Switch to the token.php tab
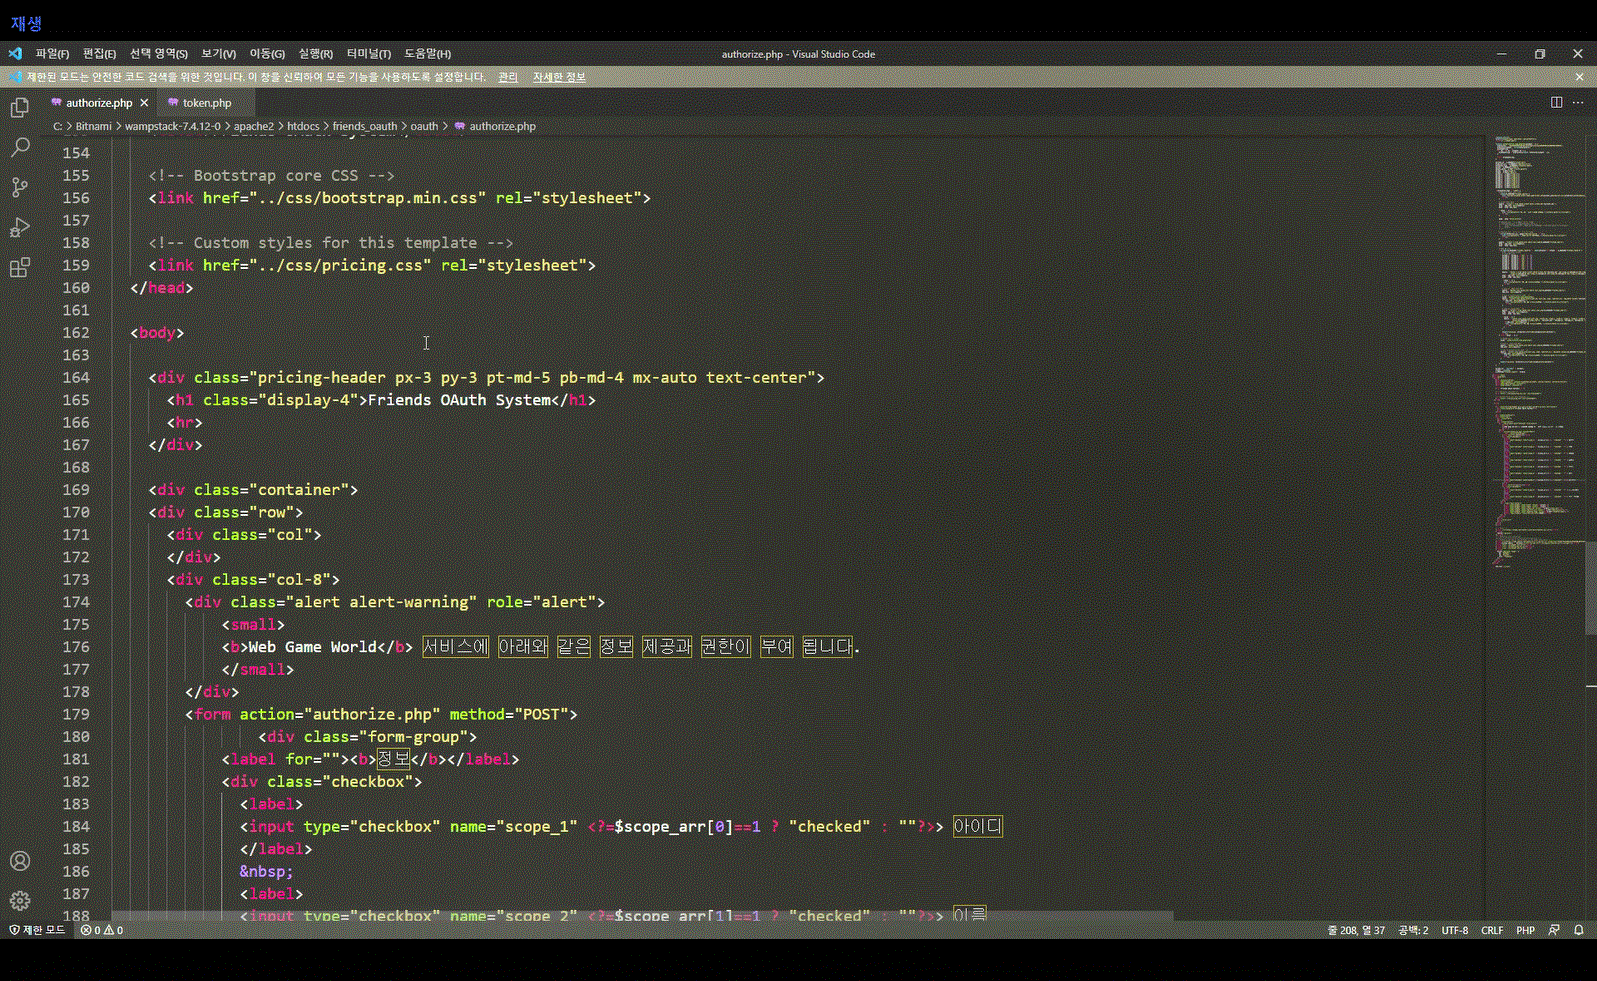 (x=206, y=103)
